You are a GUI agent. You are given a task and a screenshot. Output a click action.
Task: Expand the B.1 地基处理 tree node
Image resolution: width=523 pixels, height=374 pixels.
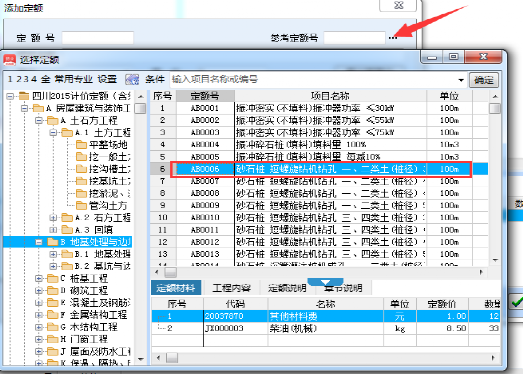(53, 254)
